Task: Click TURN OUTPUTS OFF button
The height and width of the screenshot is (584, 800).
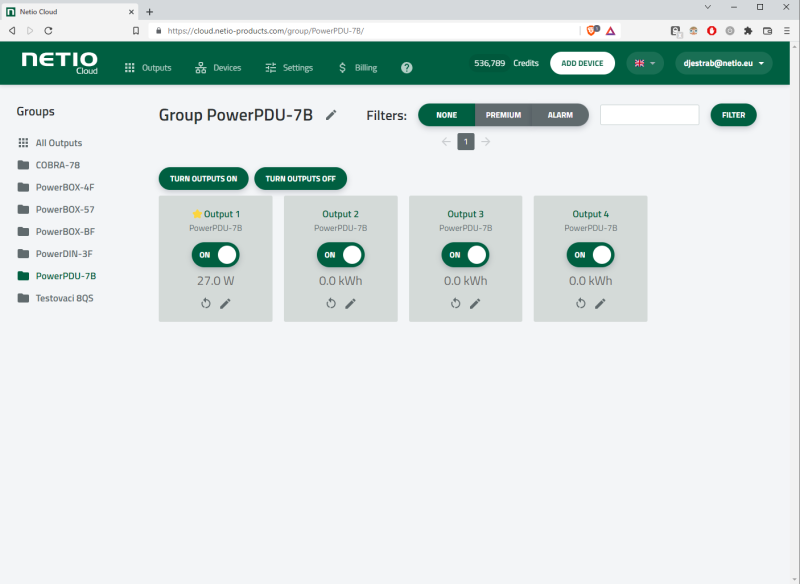Action: (300, 179)
